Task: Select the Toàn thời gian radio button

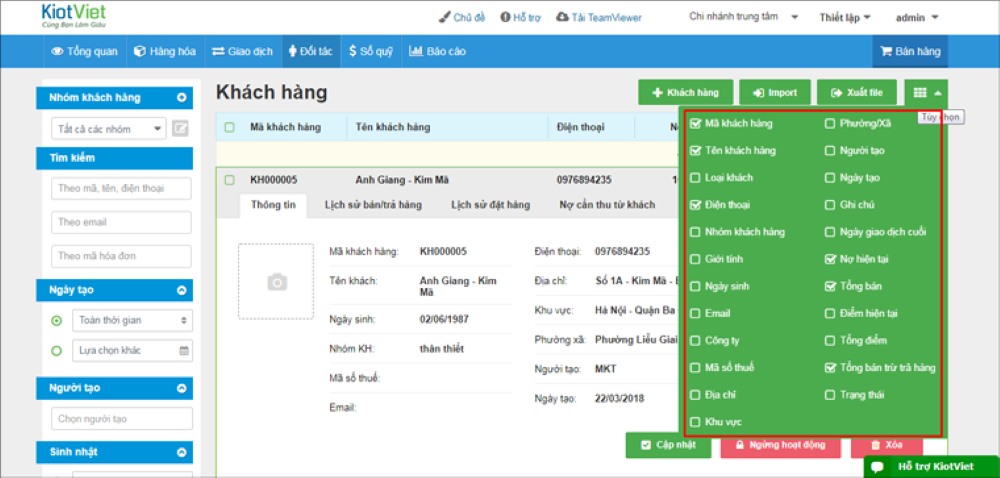Action: (x=57, y=321)
